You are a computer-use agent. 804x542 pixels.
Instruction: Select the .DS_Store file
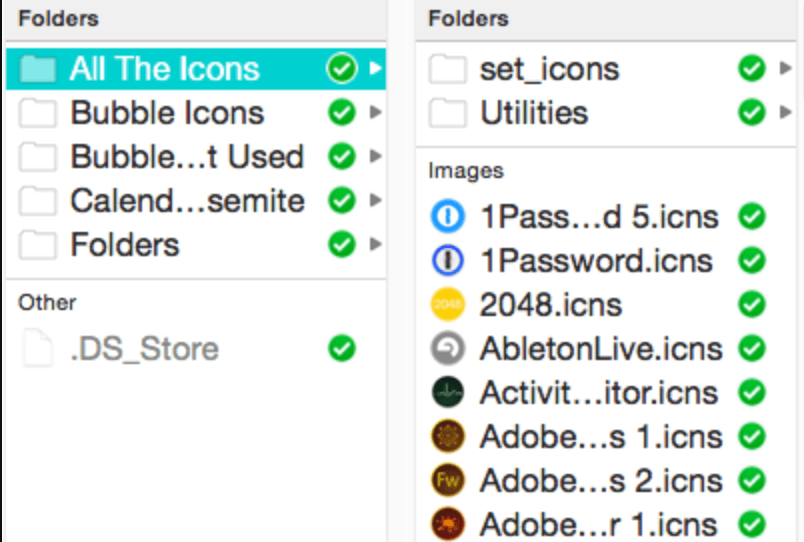coord(144,348)
